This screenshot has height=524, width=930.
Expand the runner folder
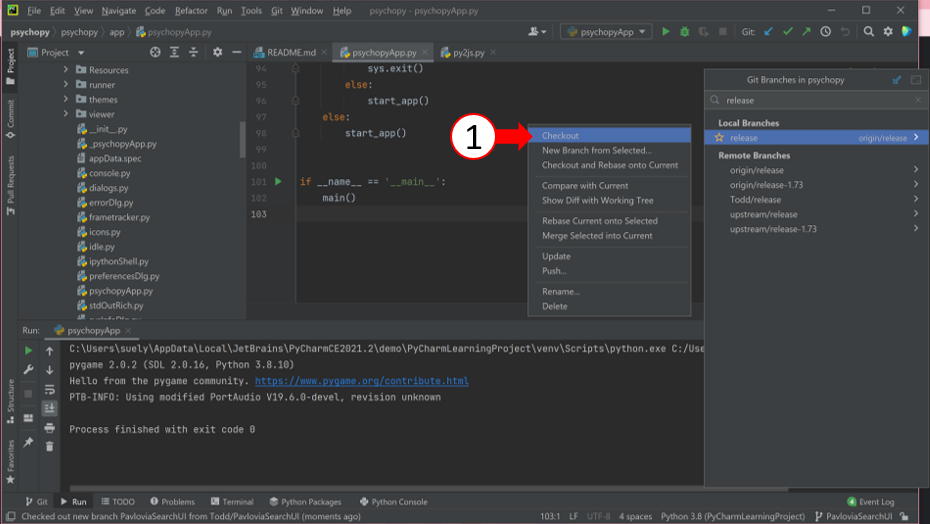(66, 84)
